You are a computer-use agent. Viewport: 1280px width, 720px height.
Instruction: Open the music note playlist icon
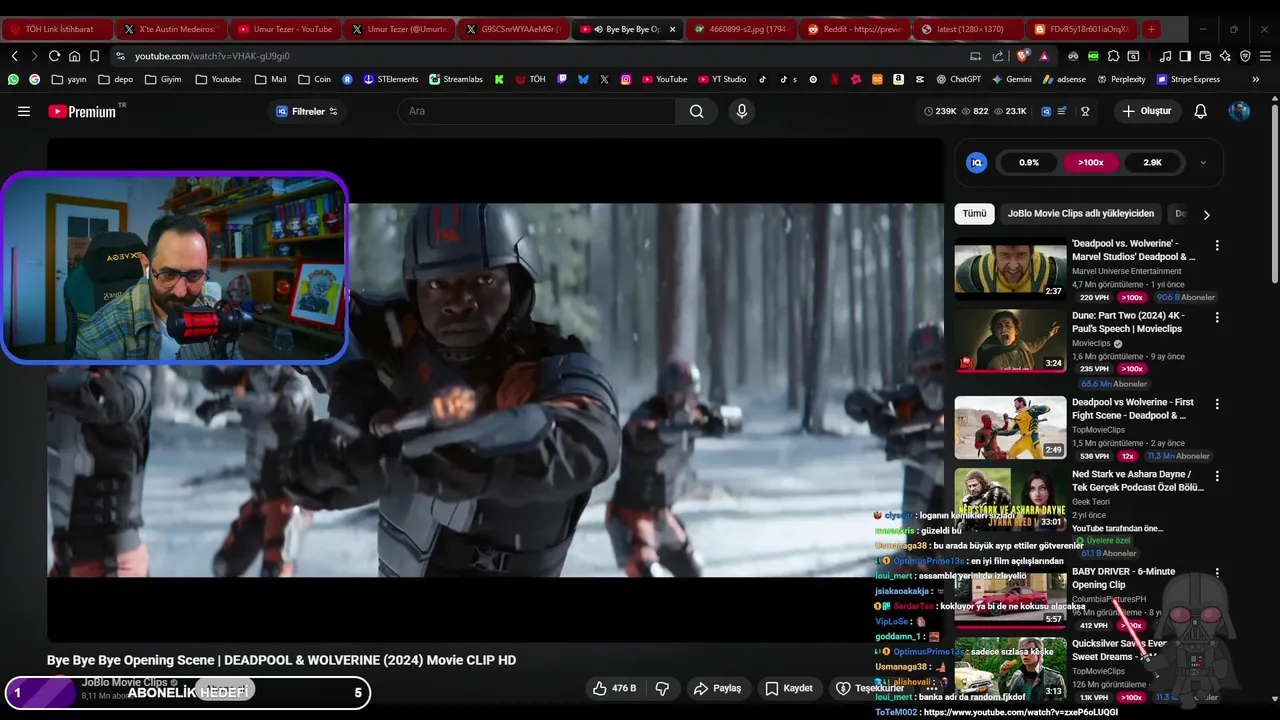click(x=1165, y=56)
